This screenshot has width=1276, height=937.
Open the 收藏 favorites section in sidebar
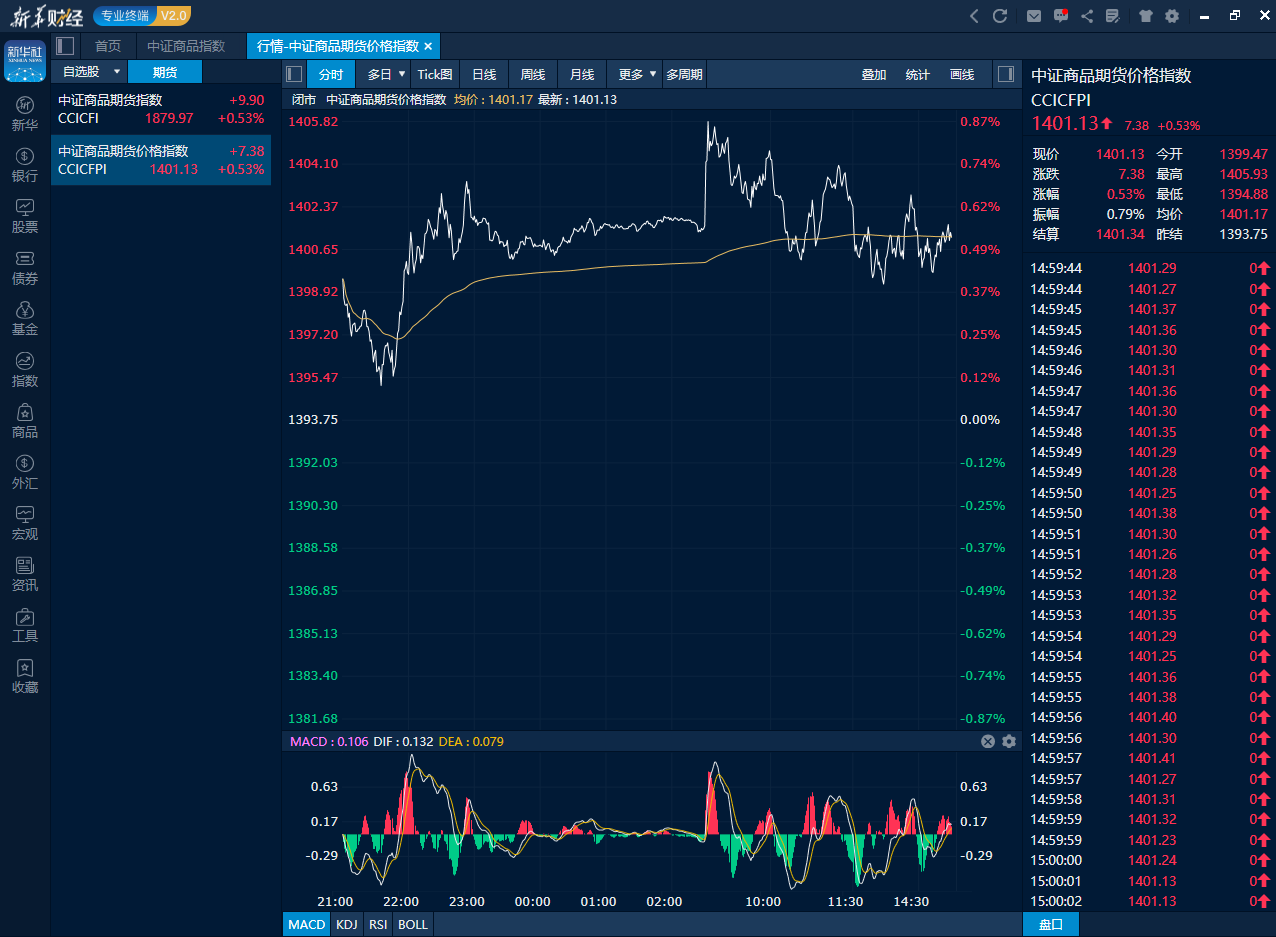(x=25, y=675)
